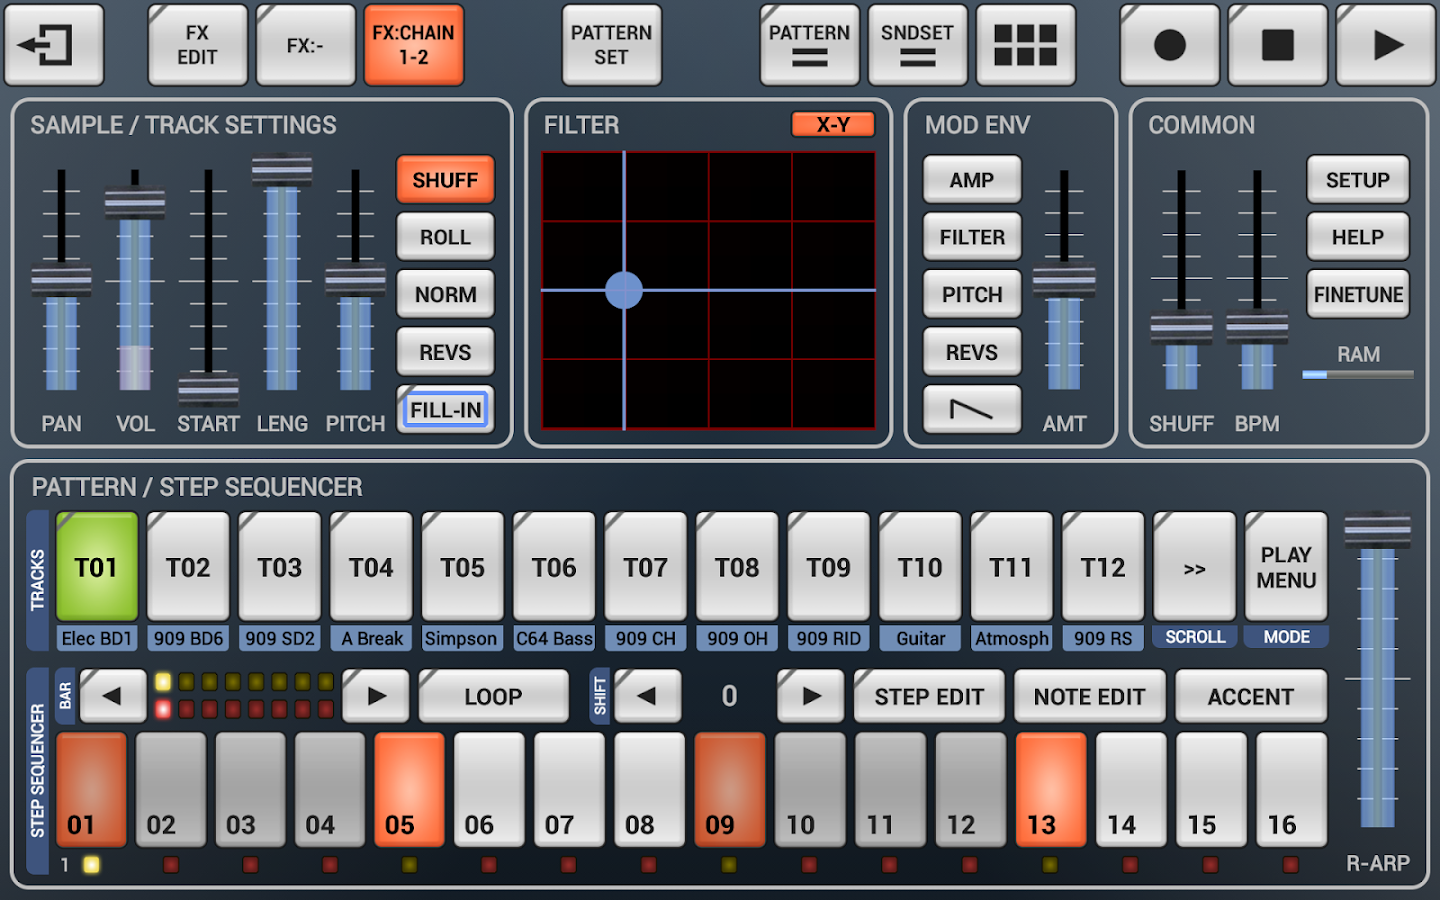Viewport: 1440px width, 900px height.
Task: Toggle the filter X-Y mode
Action: tap(833, 124)
